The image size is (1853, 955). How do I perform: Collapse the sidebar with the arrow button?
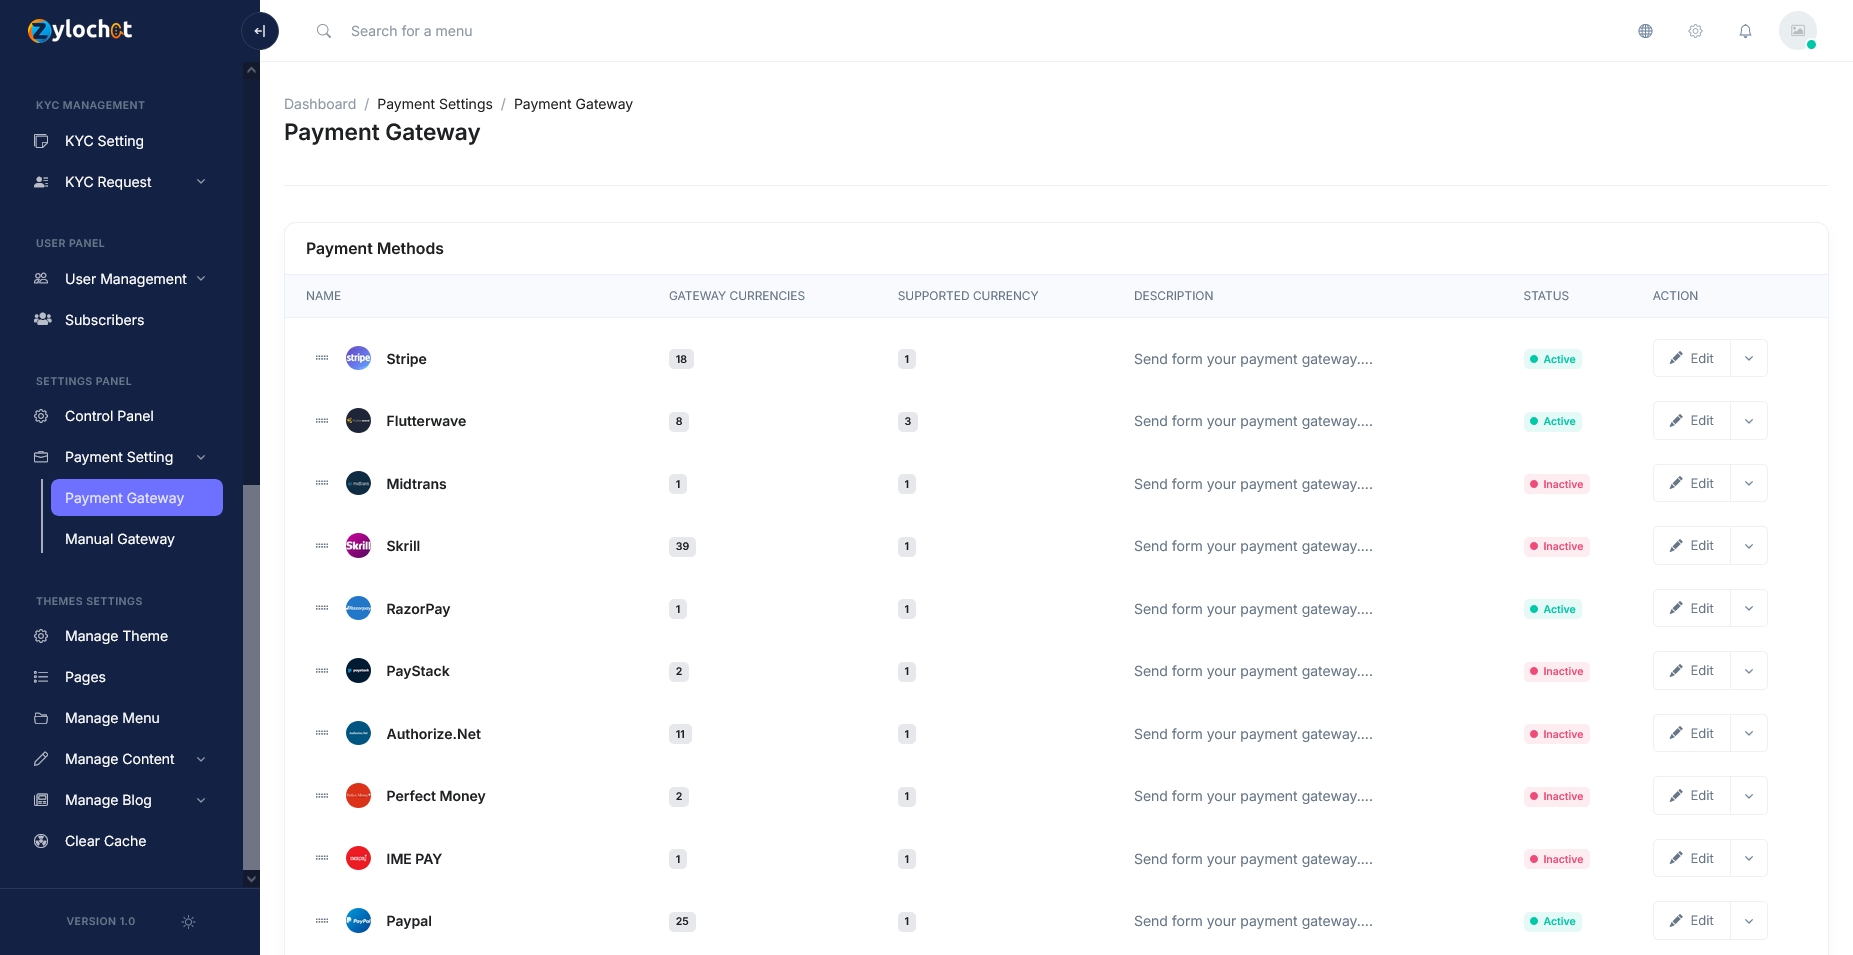coord(260,31)
